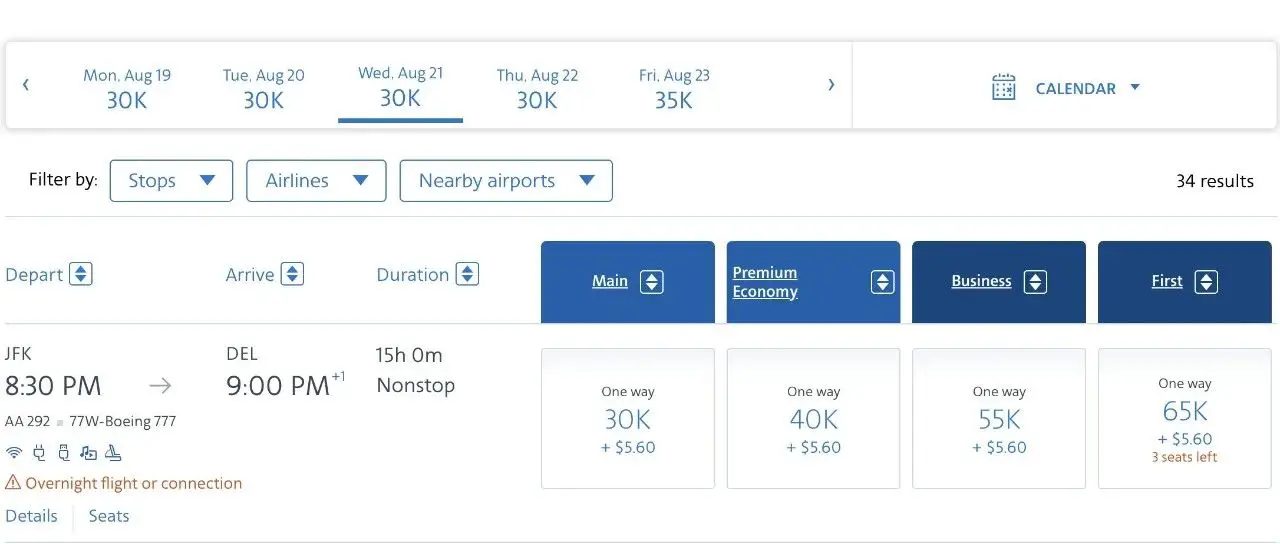Screen dimensions: 1280x544
Task: Click the in-flight entertainment icon
Action: (89, 453)
